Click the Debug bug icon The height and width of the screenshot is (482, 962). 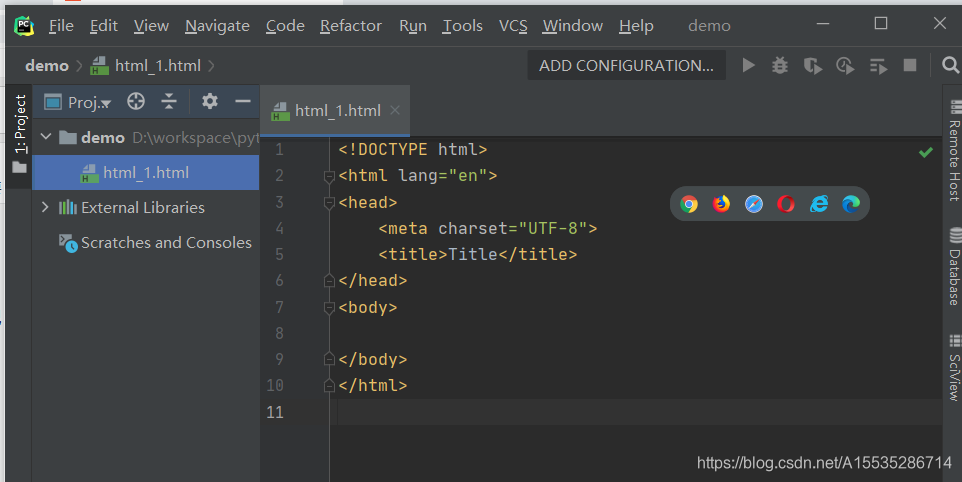pos(780,65)
